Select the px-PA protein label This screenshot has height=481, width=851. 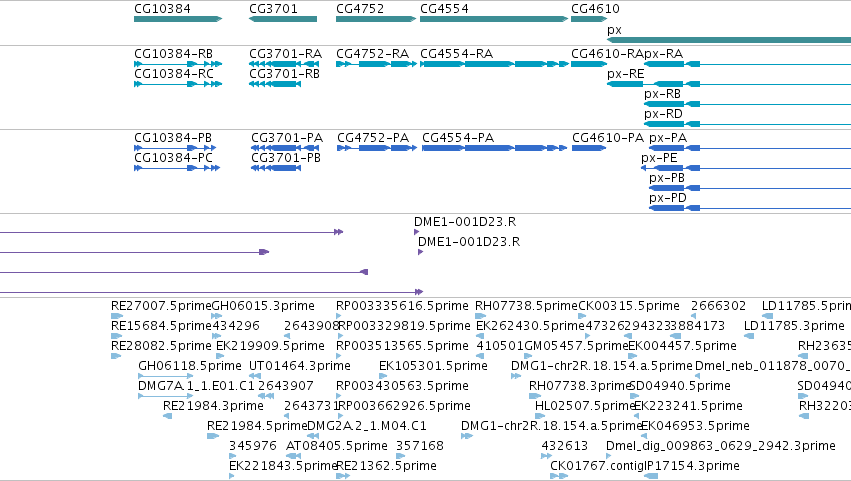(x=668, y=138)
